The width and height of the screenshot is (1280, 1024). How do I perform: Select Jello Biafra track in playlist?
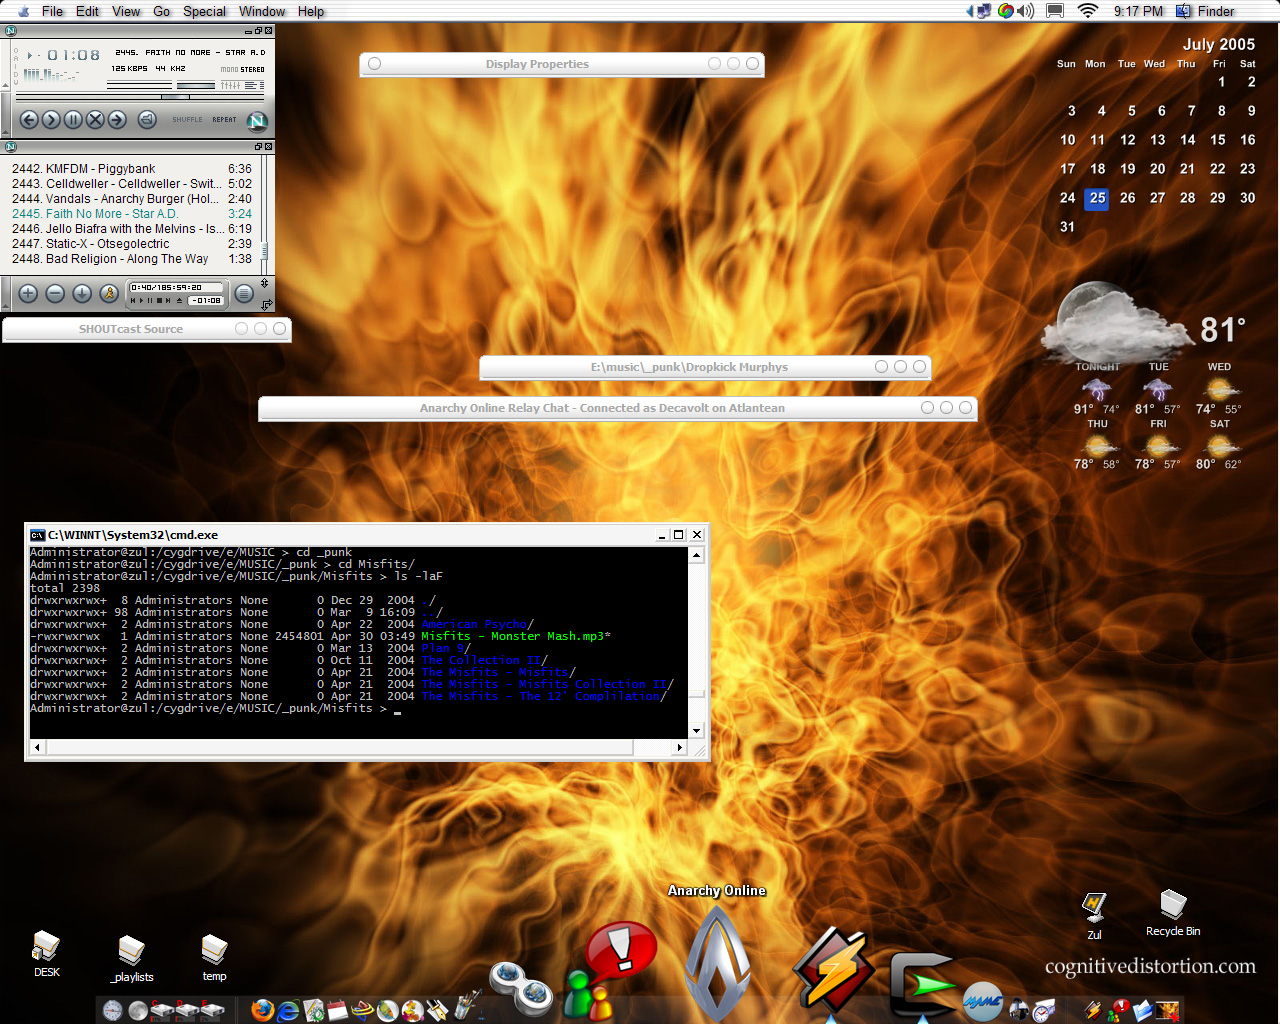tap(118, 229)
